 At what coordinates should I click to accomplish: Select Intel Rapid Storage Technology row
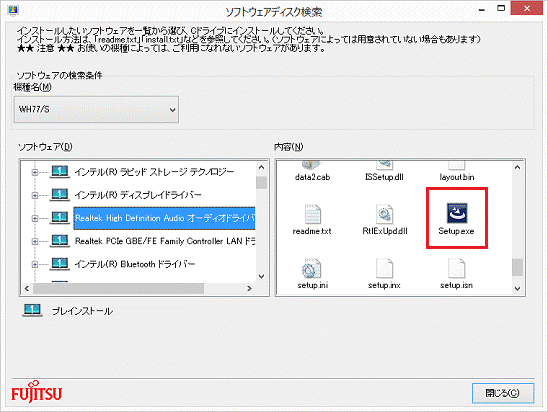(154, 172)
